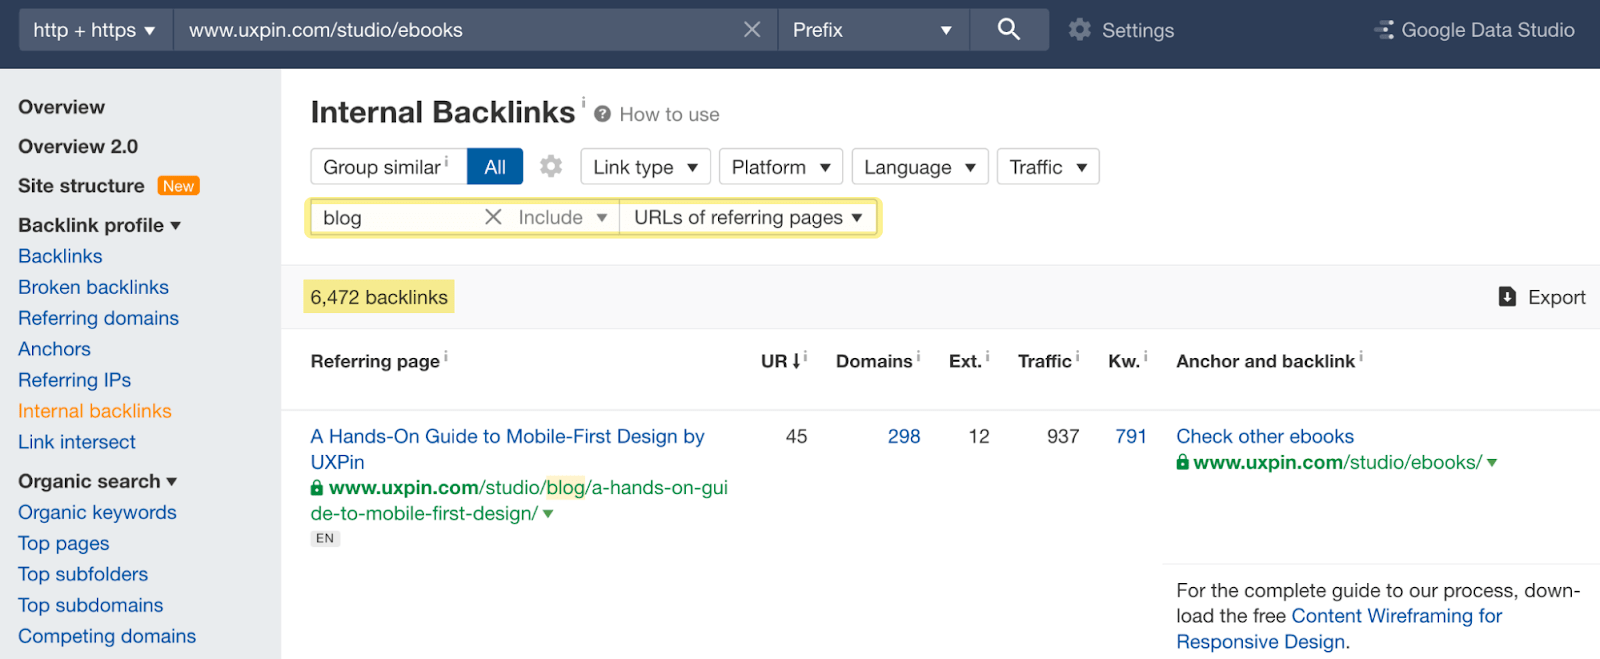Go to Broken backlinks report
This screenshot has height=659, width=1600.
[x=93, y=287]
